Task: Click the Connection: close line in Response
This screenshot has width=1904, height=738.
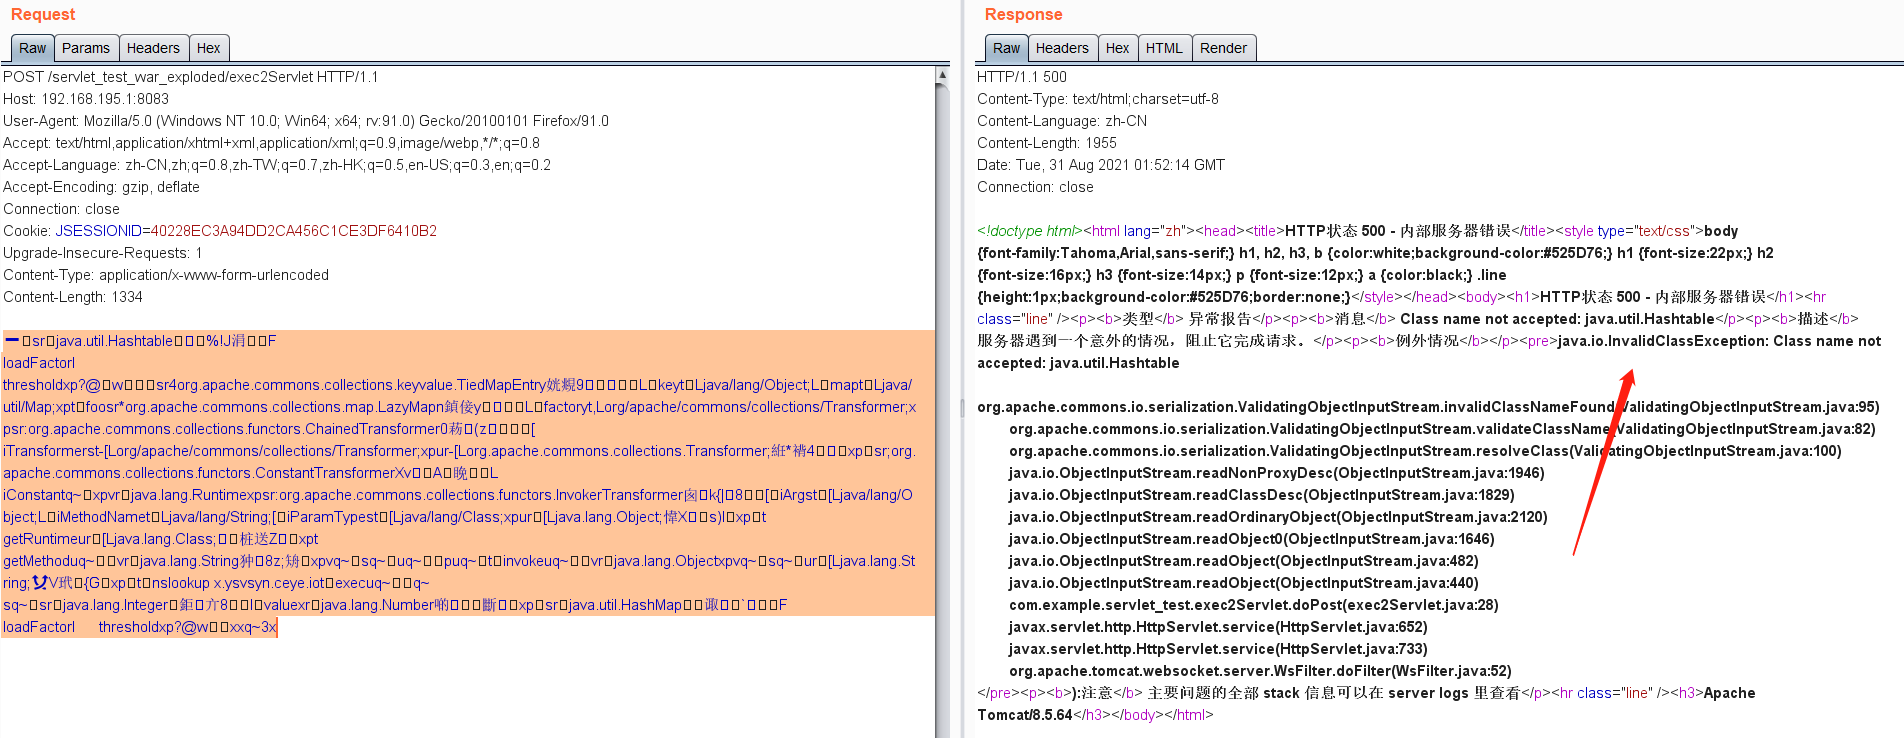Action: (1035, 187)
